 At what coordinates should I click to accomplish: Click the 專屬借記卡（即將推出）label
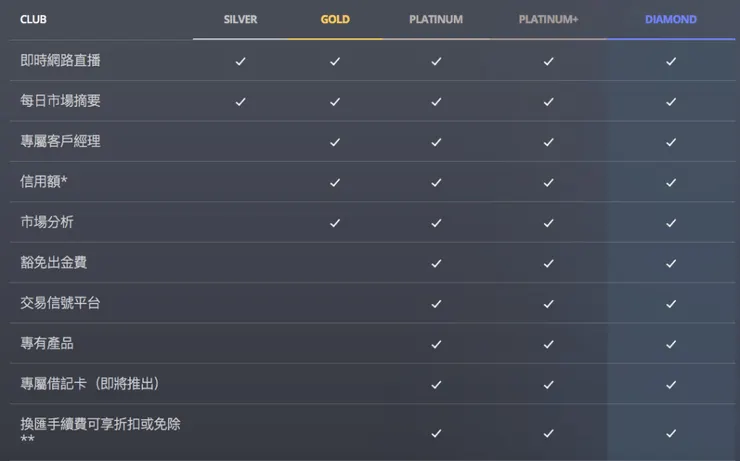click(90, 384)
